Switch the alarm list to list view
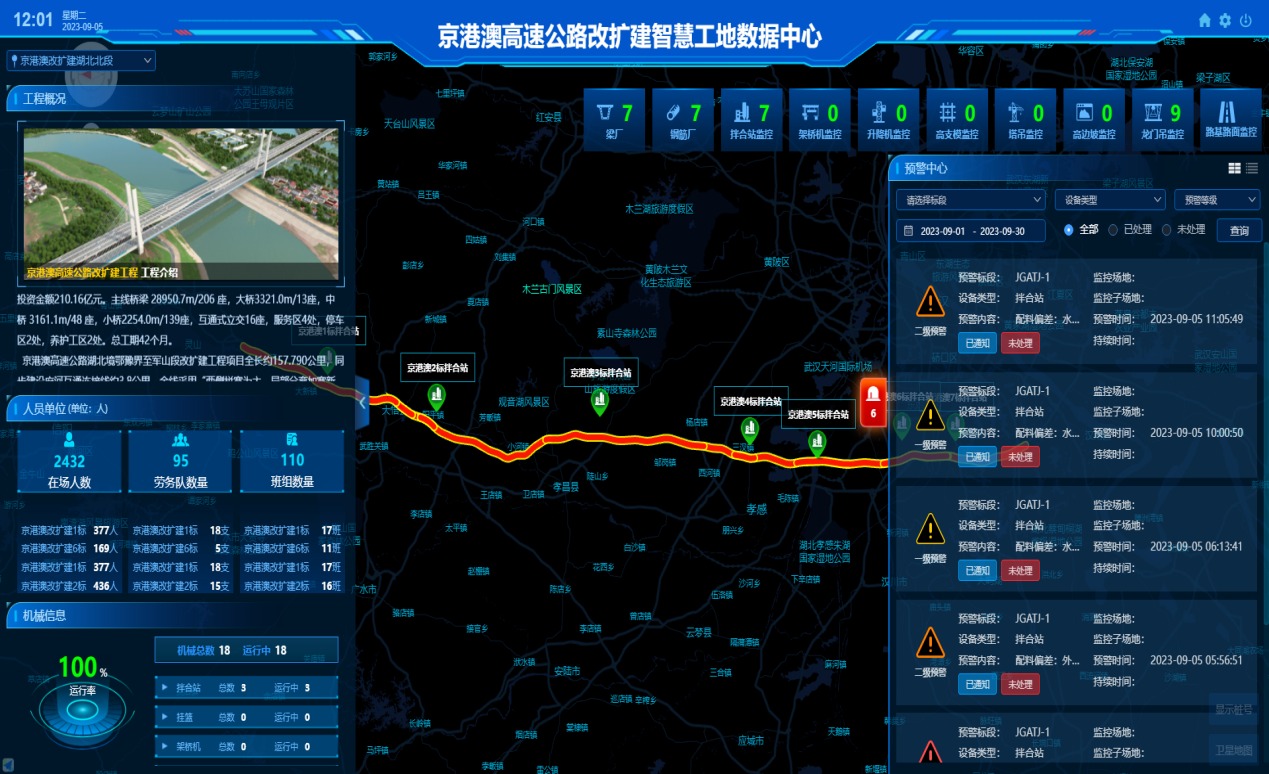The width and height of the screenshot is (1269, 774). click(1251, 168)
